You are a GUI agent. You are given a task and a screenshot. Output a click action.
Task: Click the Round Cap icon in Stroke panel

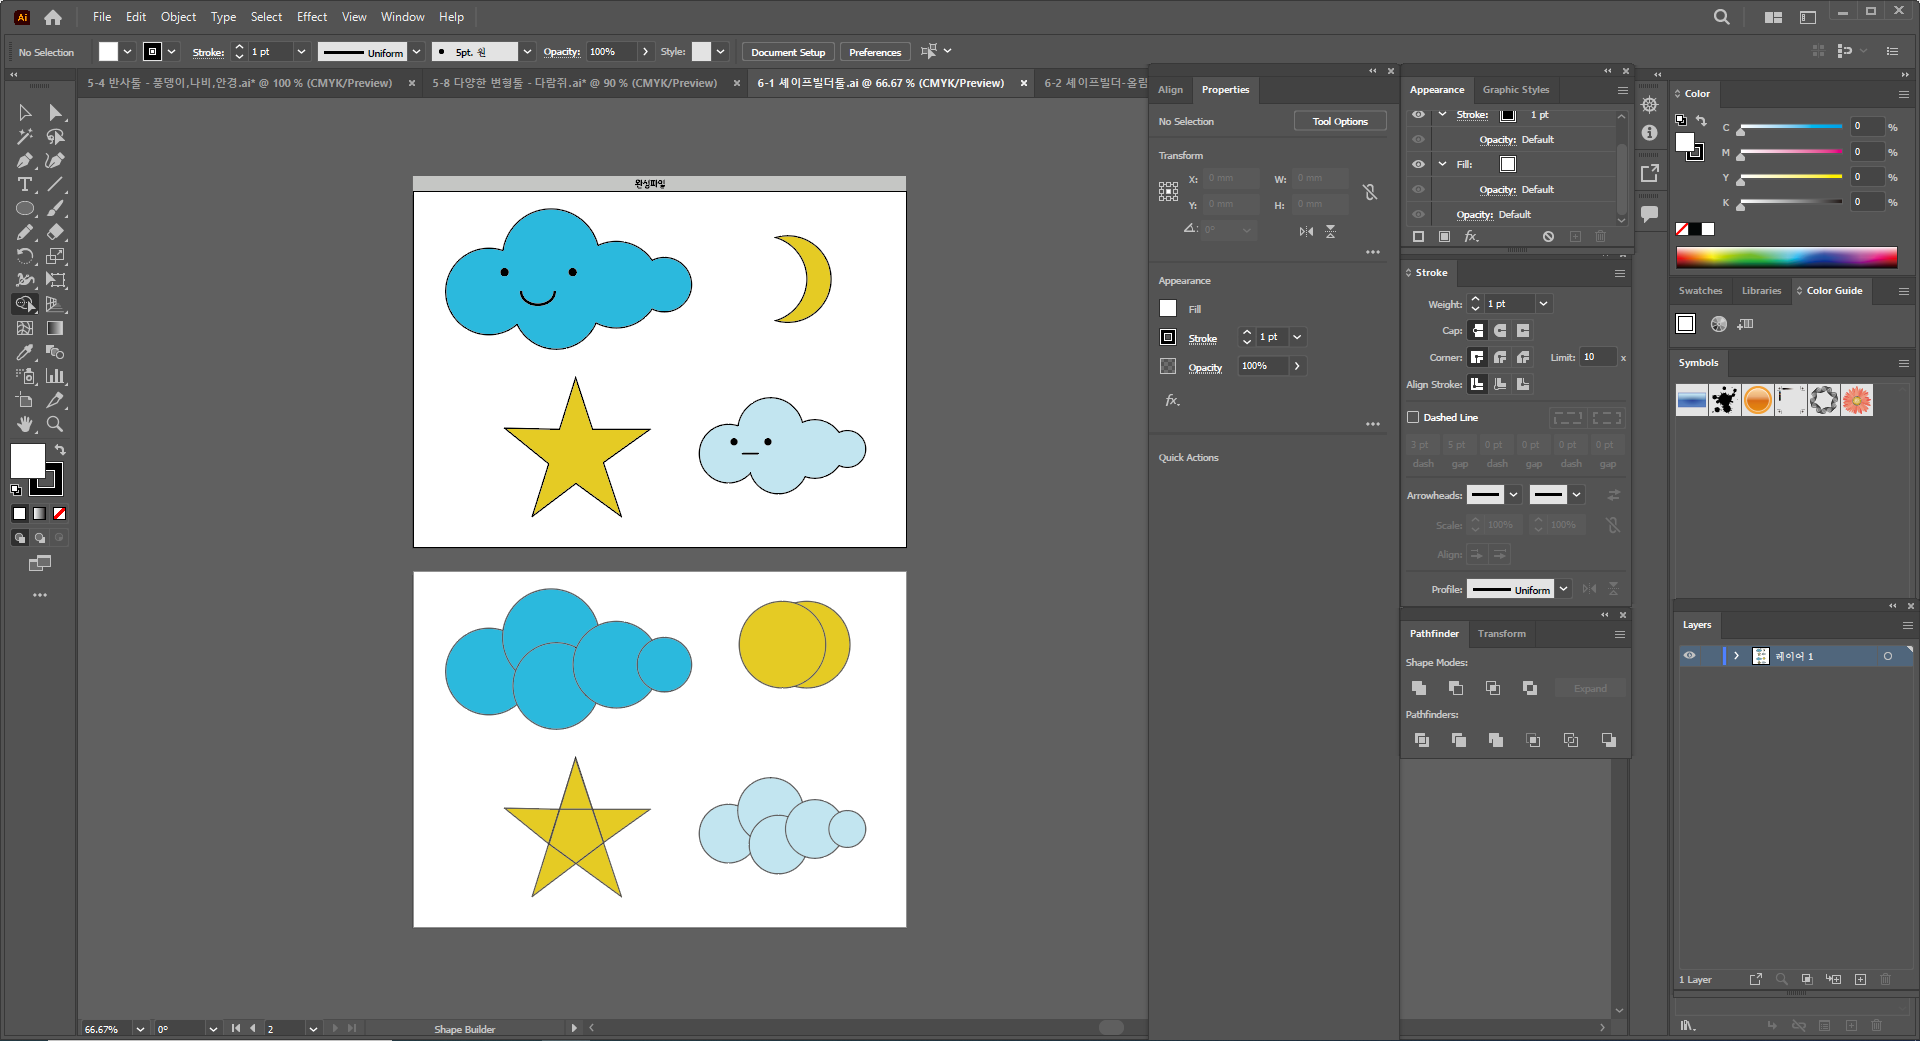(x=1500, y=331)
